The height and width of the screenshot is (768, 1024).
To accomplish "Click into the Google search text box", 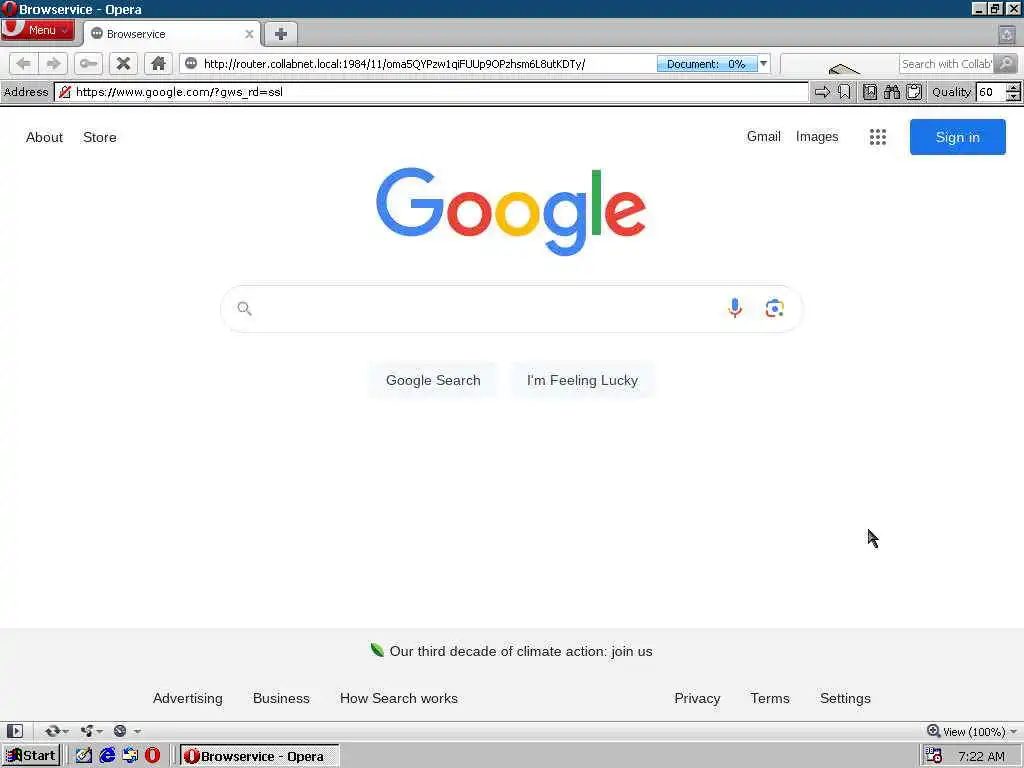I will tap(487, 308).
